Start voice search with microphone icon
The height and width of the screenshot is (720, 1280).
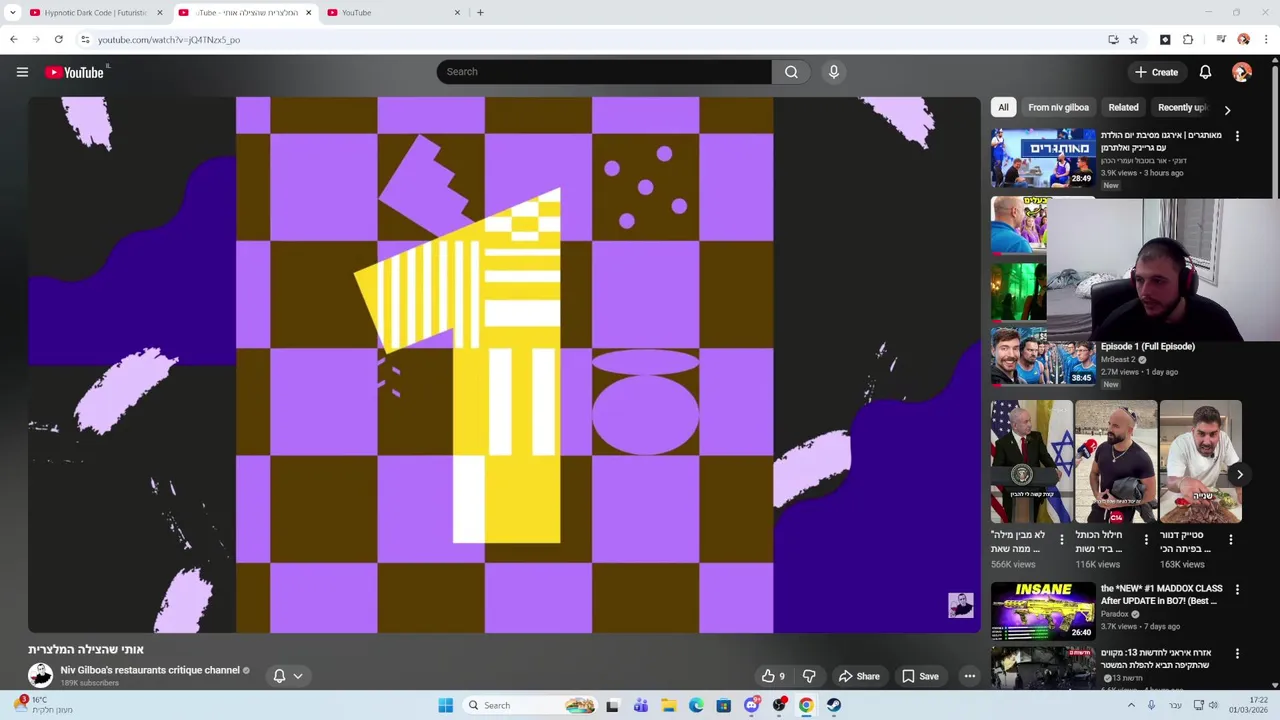coord(833,72)
